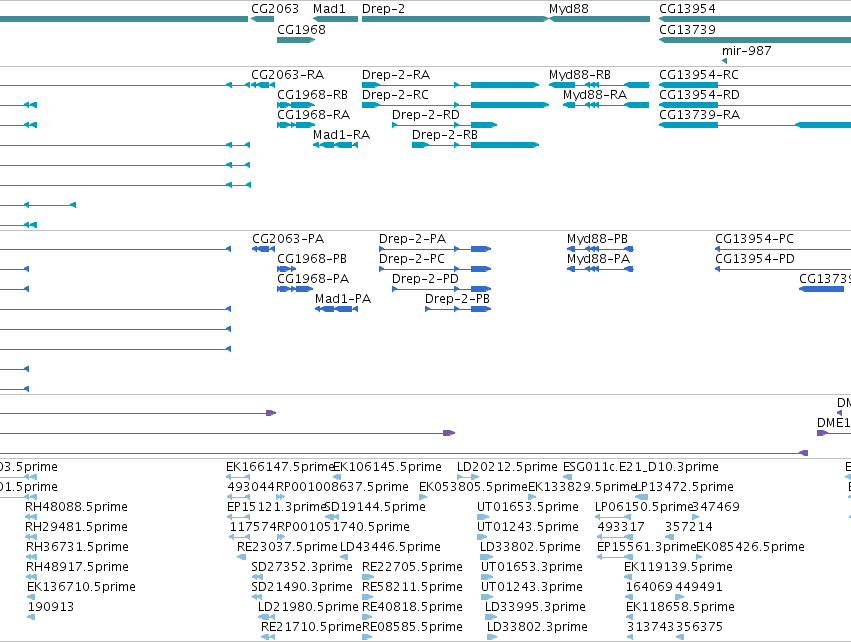Click the CG1968 gene label
This screenshot has width=851, height=642.
301,29
